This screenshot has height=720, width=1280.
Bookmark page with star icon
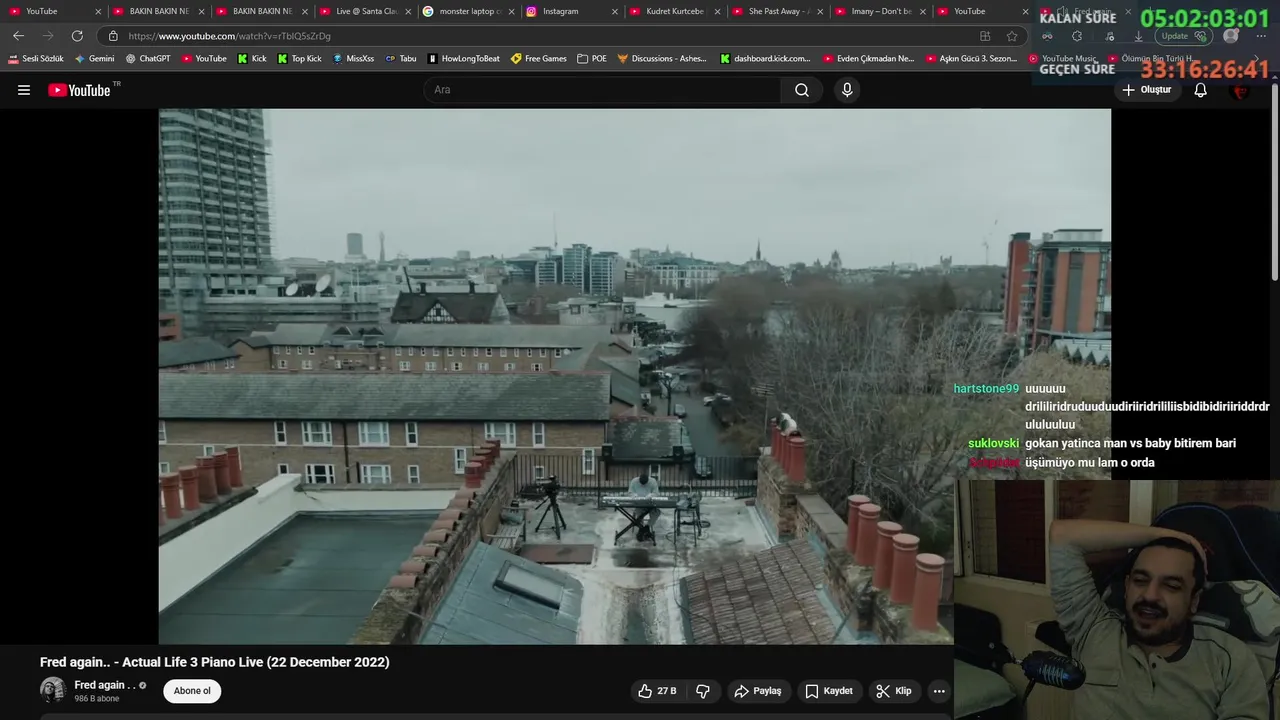click(1012, 36)
